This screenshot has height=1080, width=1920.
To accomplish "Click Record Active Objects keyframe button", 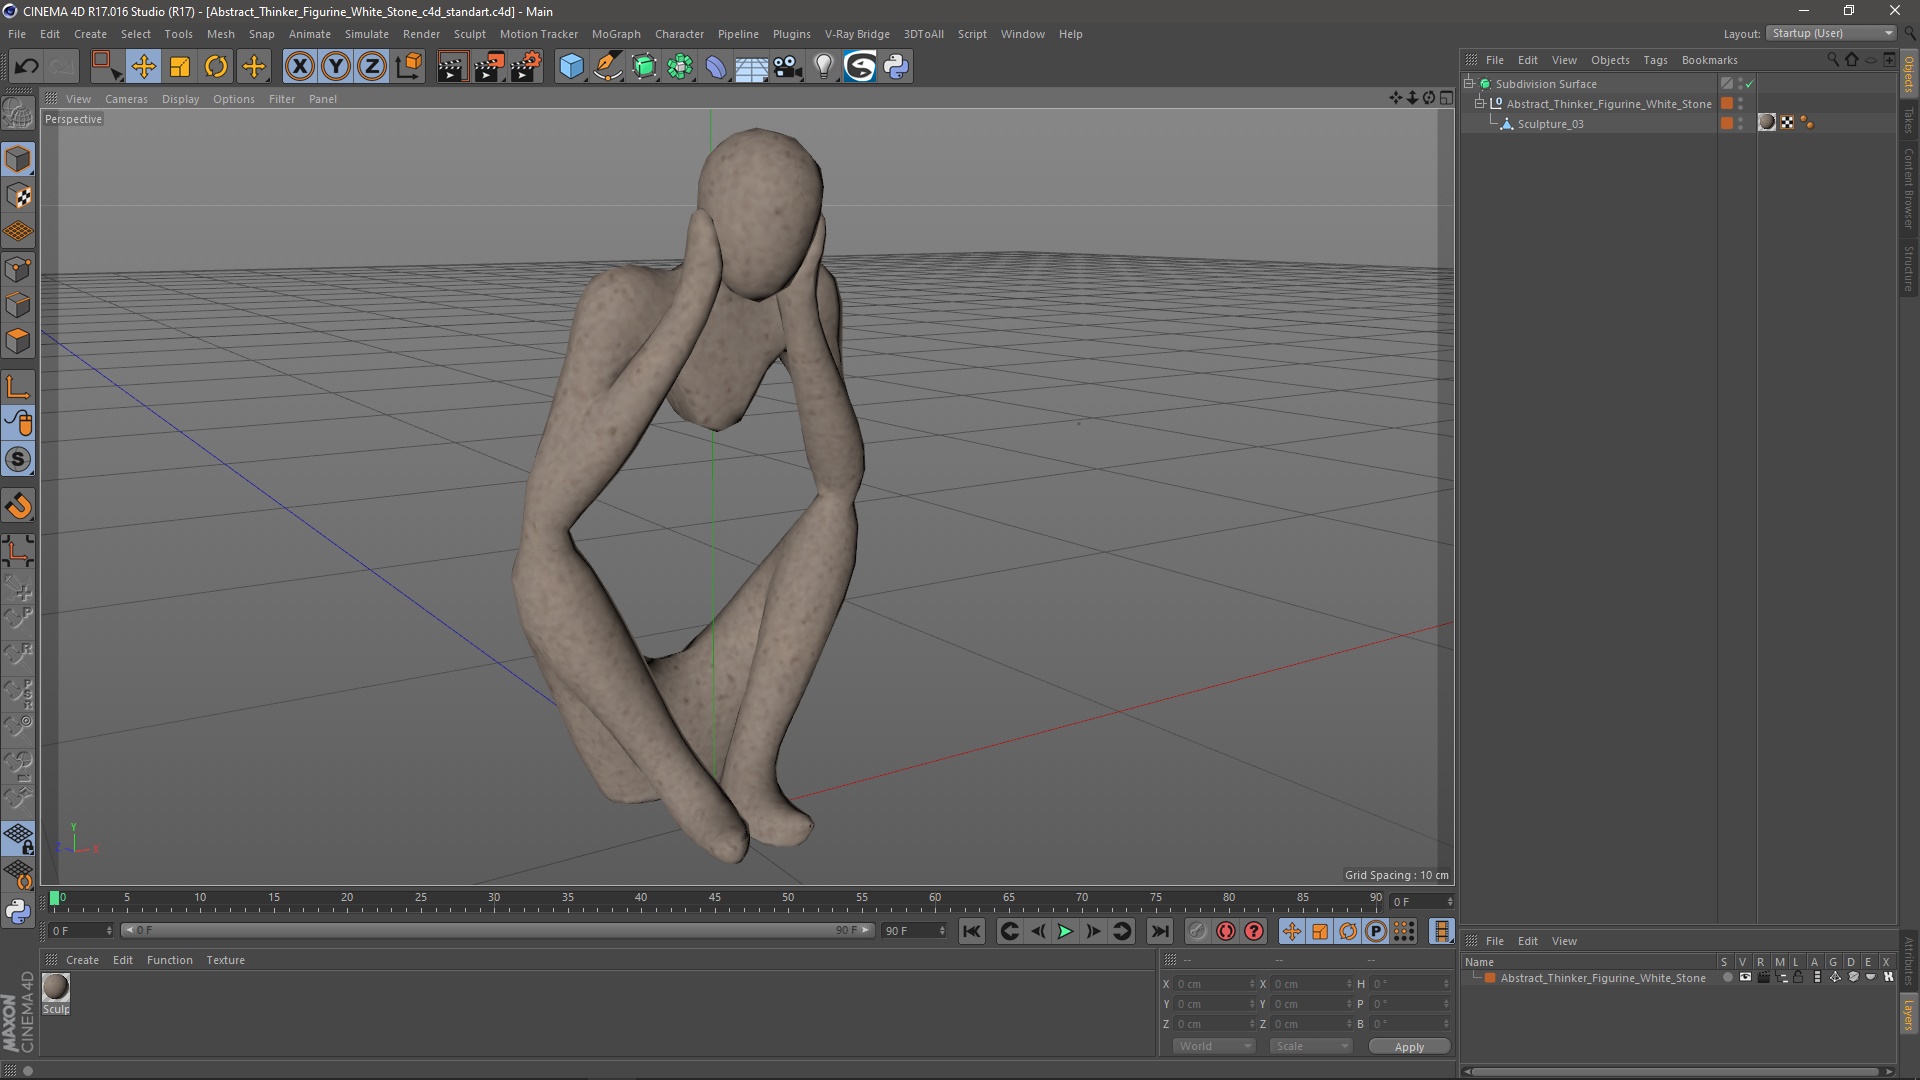I will tap(1197, 932).
